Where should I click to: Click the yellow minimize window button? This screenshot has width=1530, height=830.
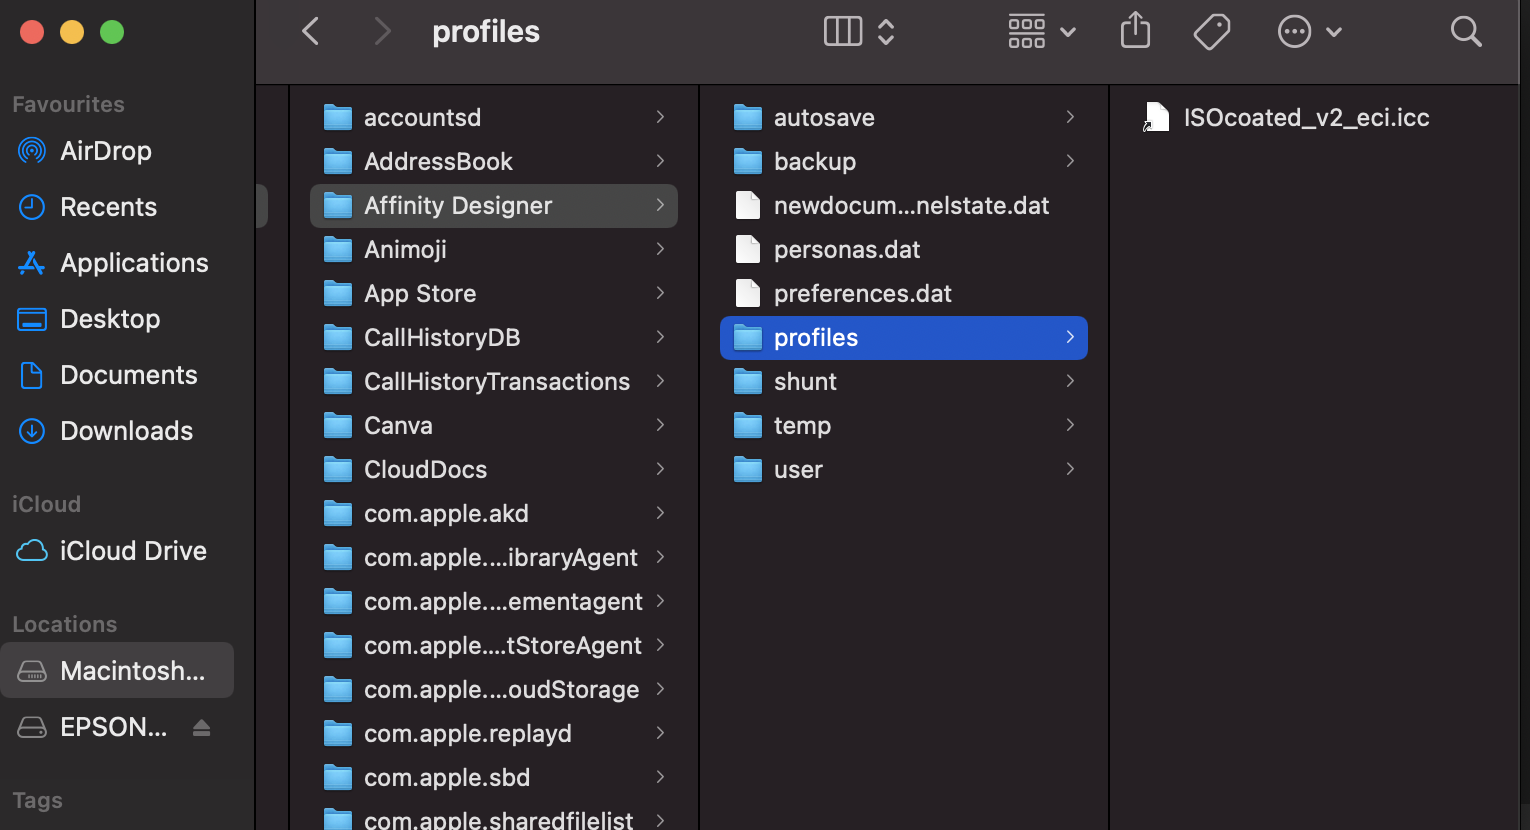click(72, 32)
